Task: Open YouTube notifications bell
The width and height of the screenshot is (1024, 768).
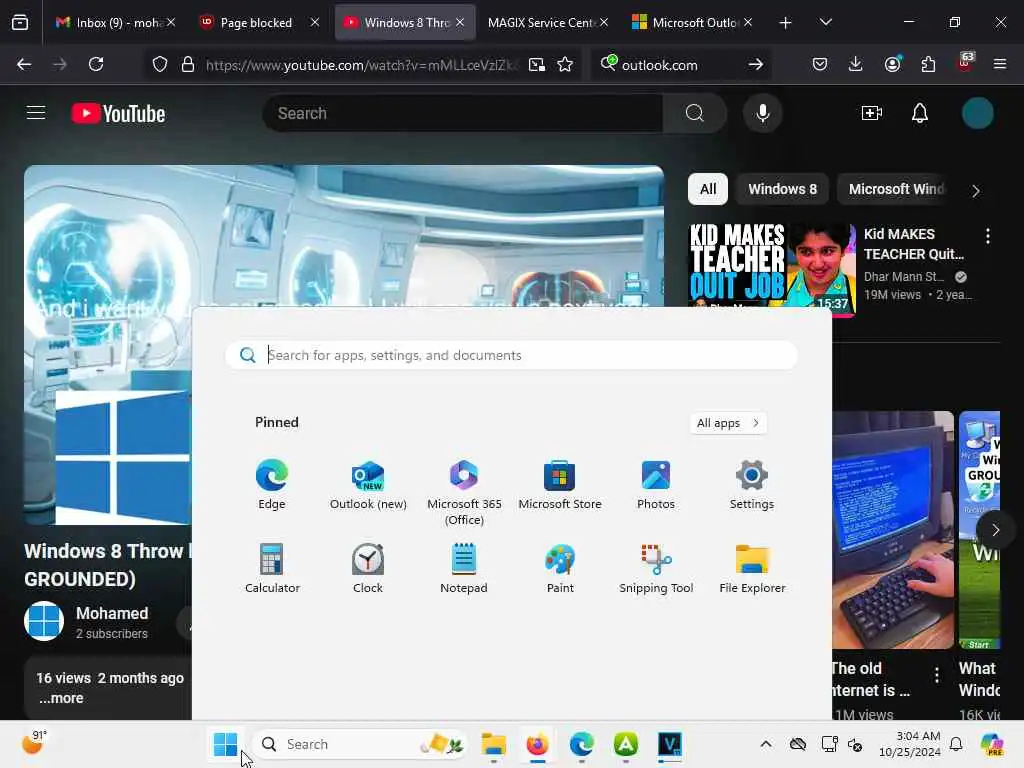Action: 920,113
